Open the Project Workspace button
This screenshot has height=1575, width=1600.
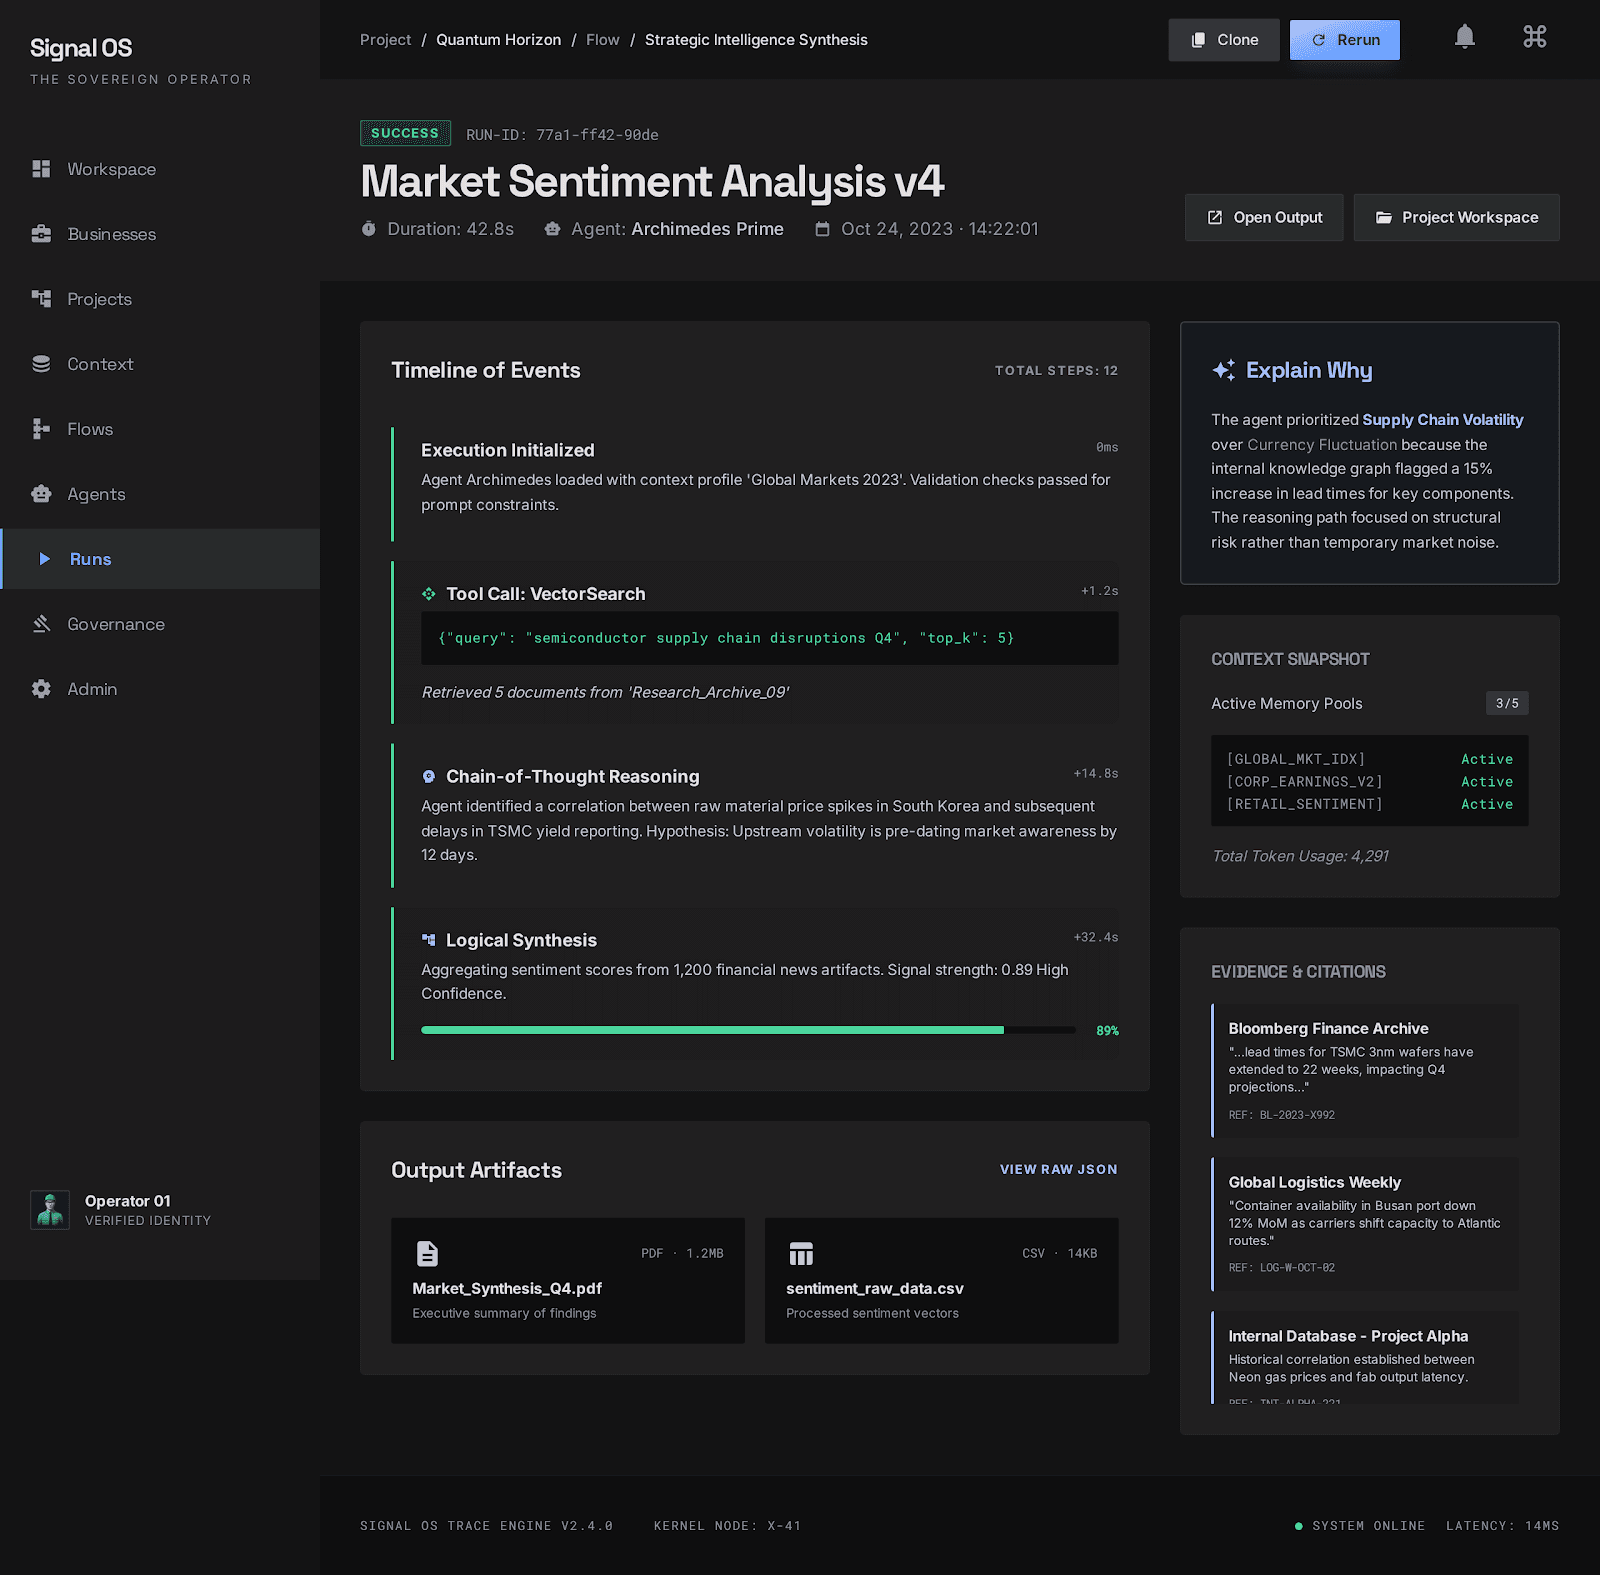pyautogui.click(x=1456, y=217)
